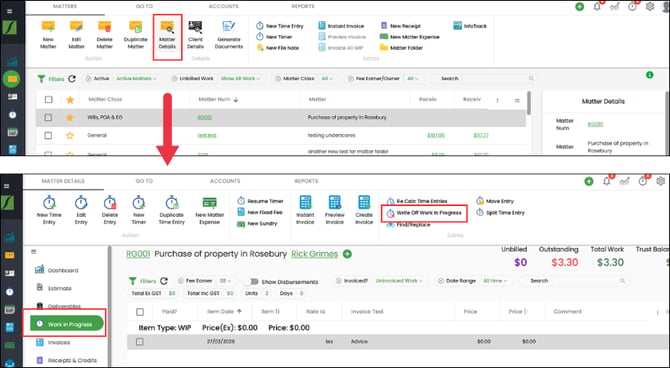Select Work in Progress in sidebar
The image size is (670, 368).
pos(67,324)
